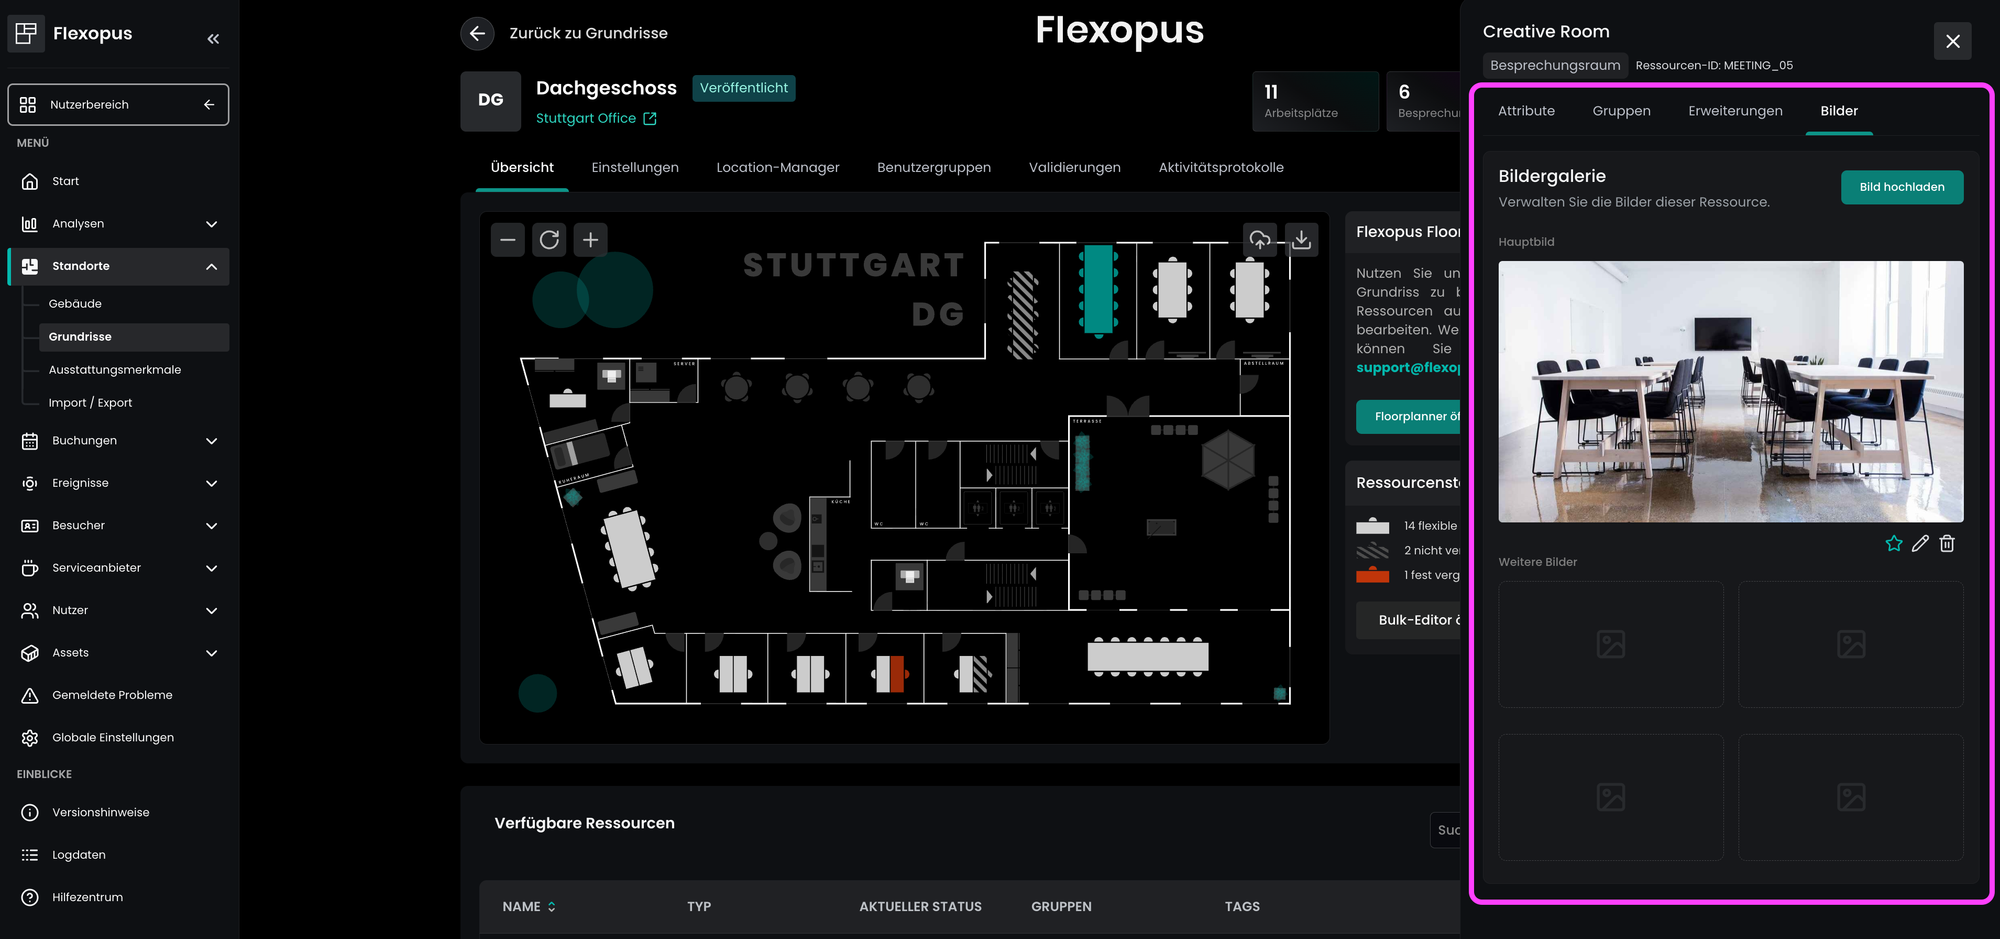Click the Bild hochladen button
Viewport: 2000px width, 939px height.
[1901, 187]
